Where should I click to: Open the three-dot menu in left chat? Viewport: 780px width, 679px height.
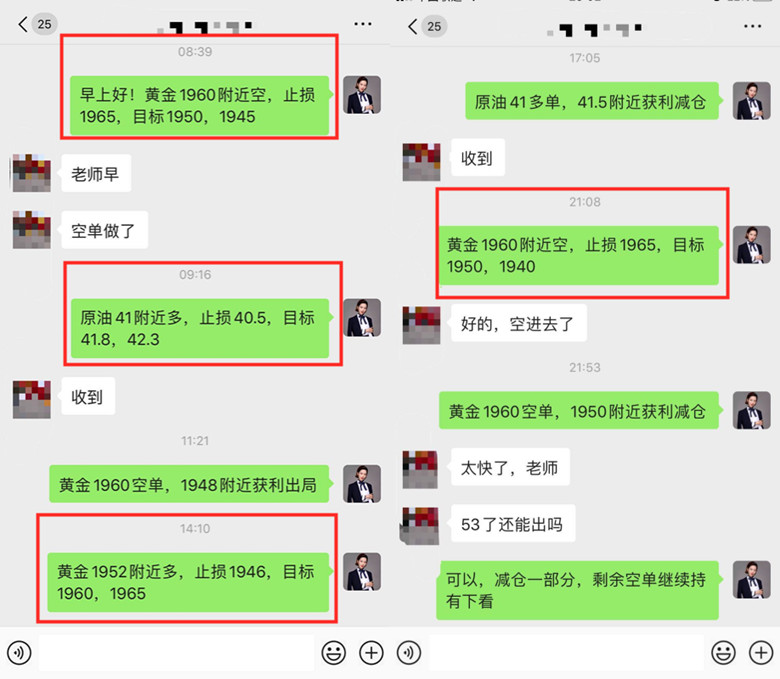tap(363, 24)
